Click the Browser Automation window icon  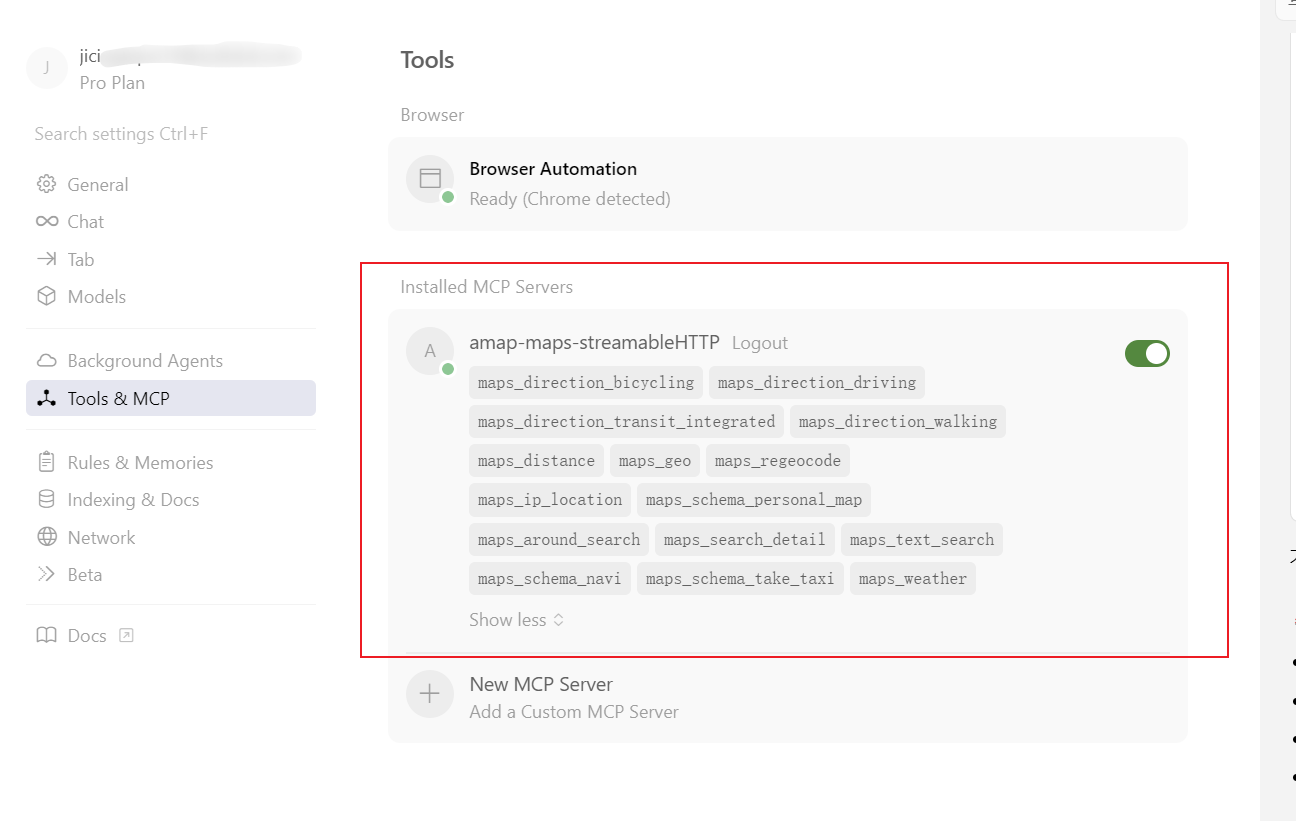click(x=430, y=179)
